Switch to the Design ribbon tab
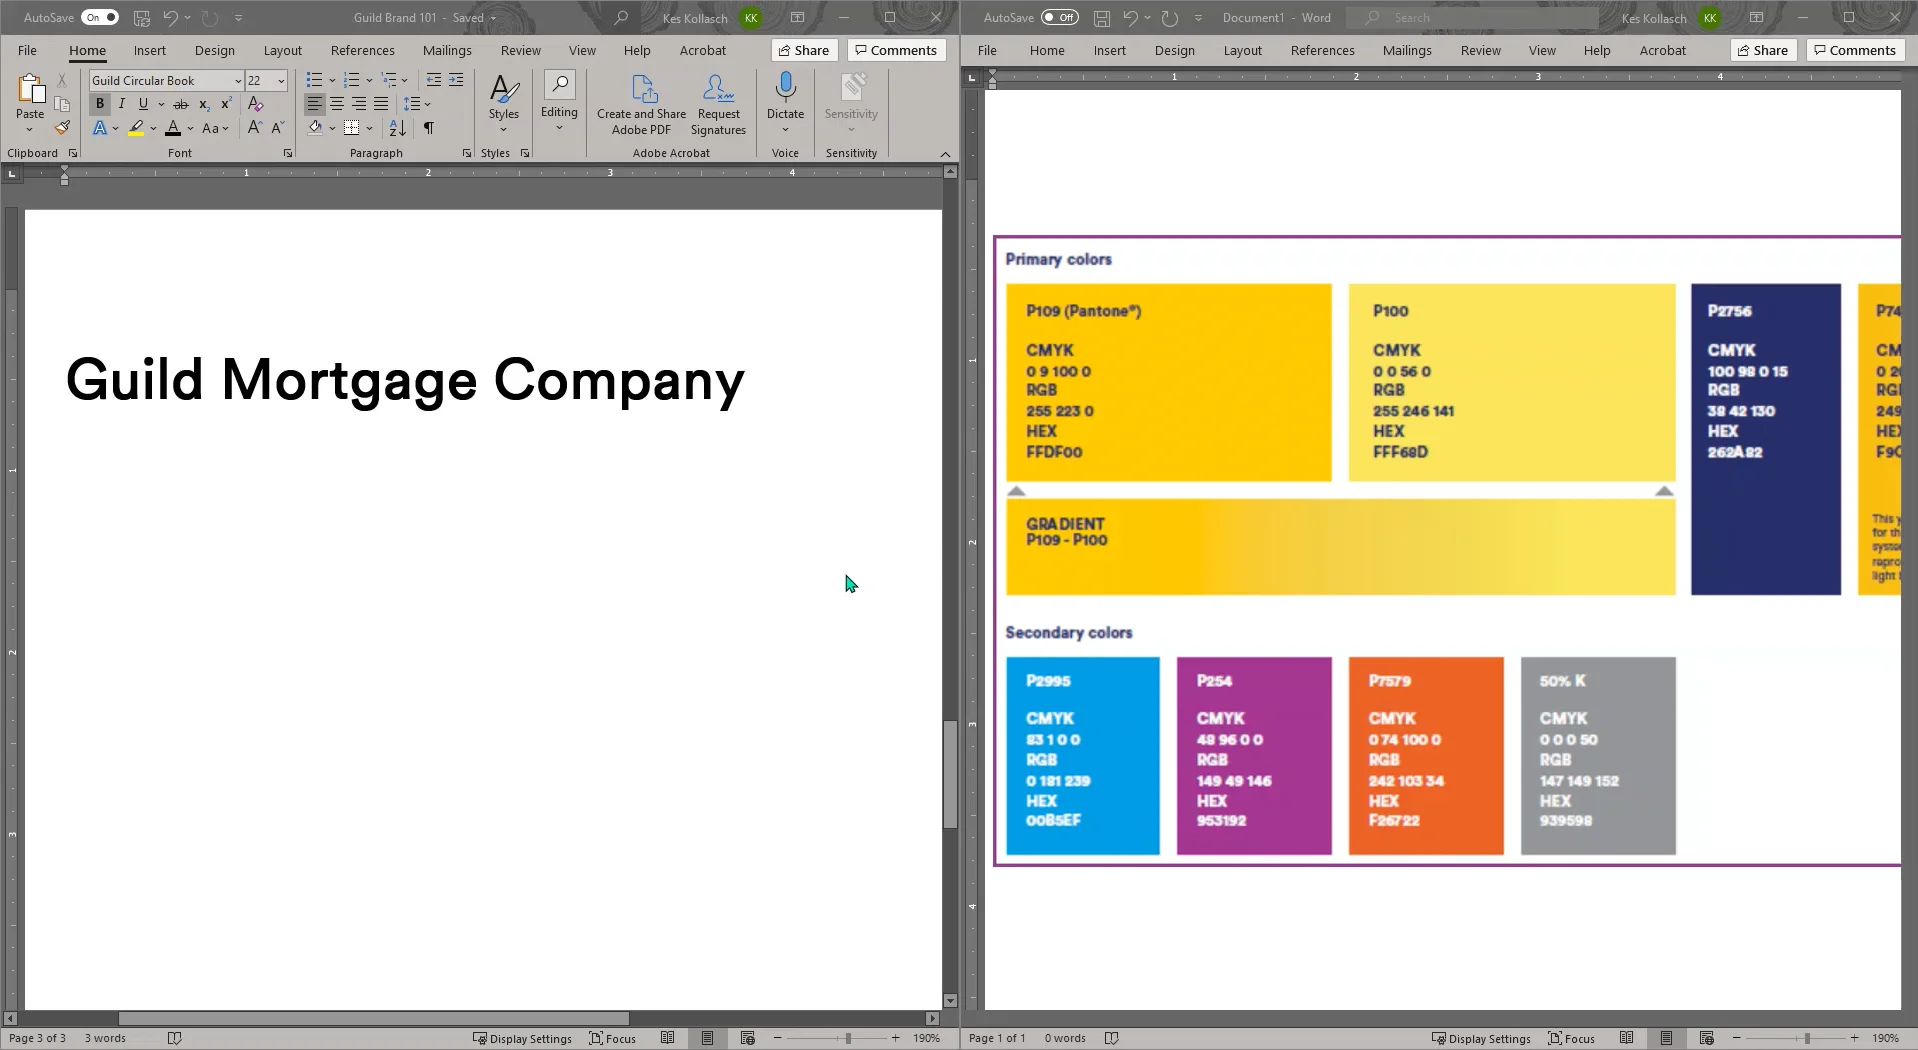The height and width of the screenshot is (1050, 1918). (x=214, y=50)
